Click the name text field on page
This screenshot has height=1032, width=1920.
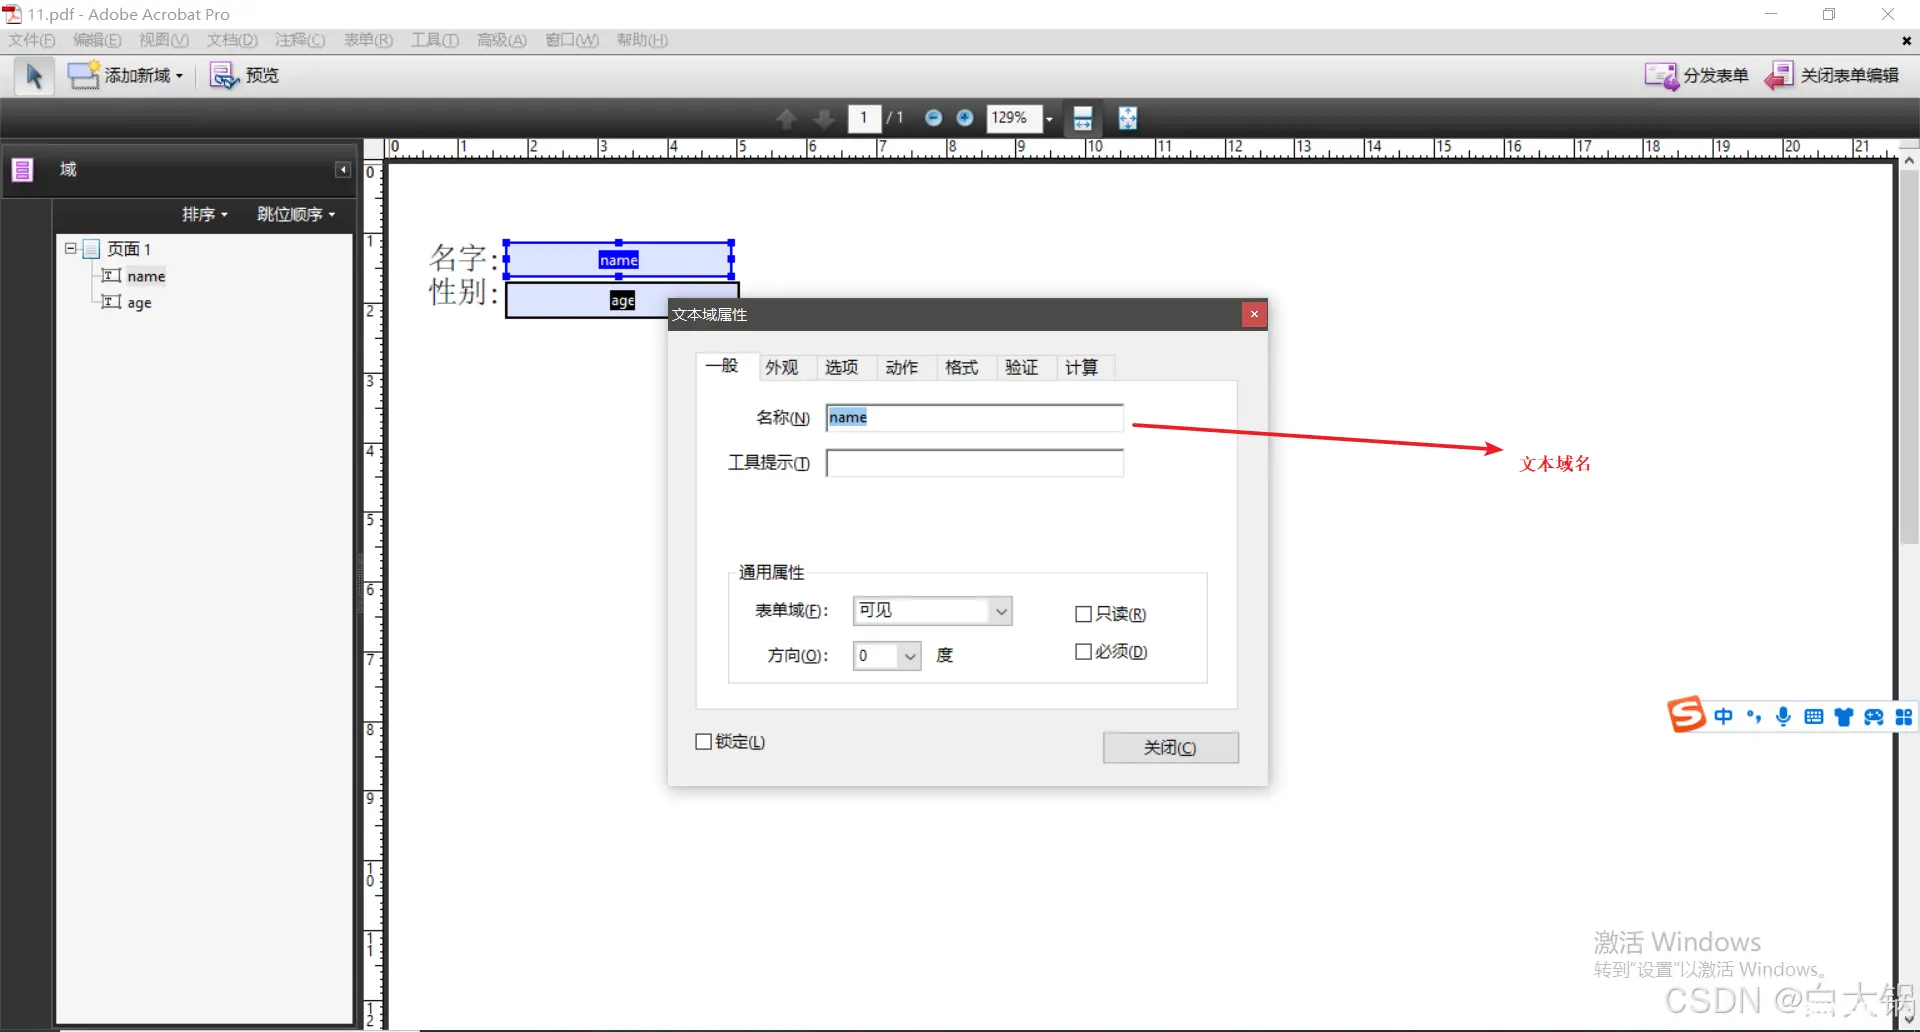[619, 260]
